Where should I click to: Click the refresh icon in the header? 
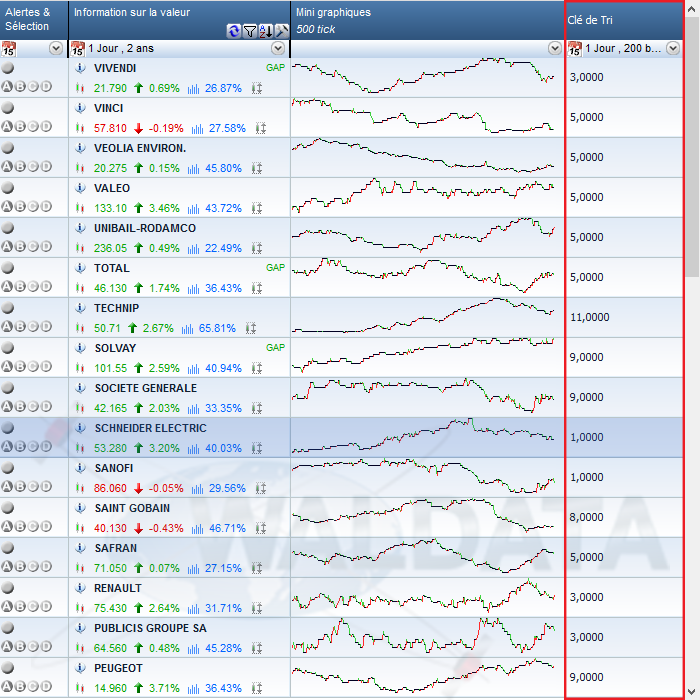pyautogui.click(x=233, y=31)
